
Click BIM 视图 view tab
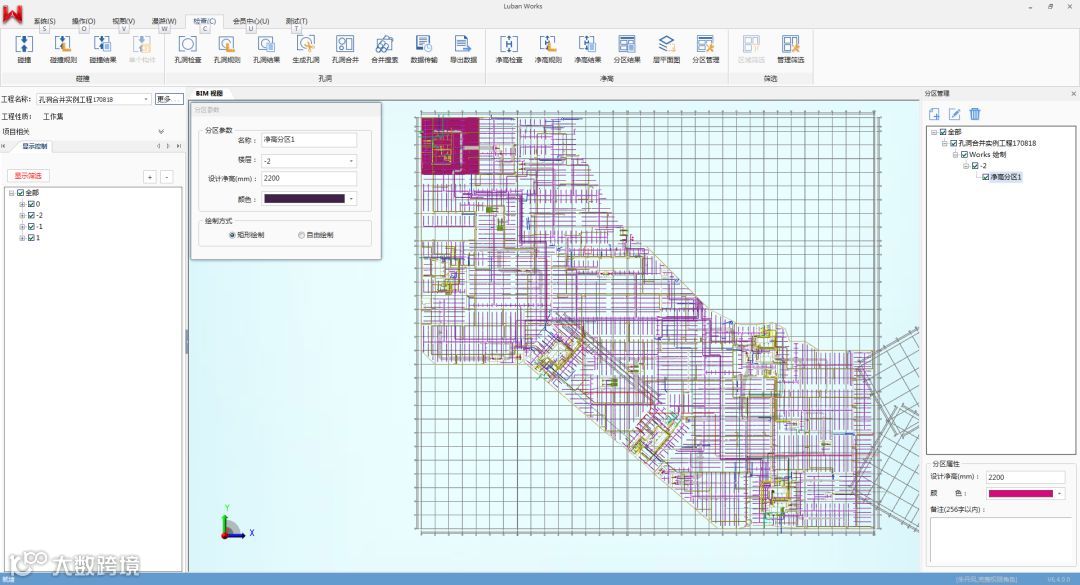209,93
